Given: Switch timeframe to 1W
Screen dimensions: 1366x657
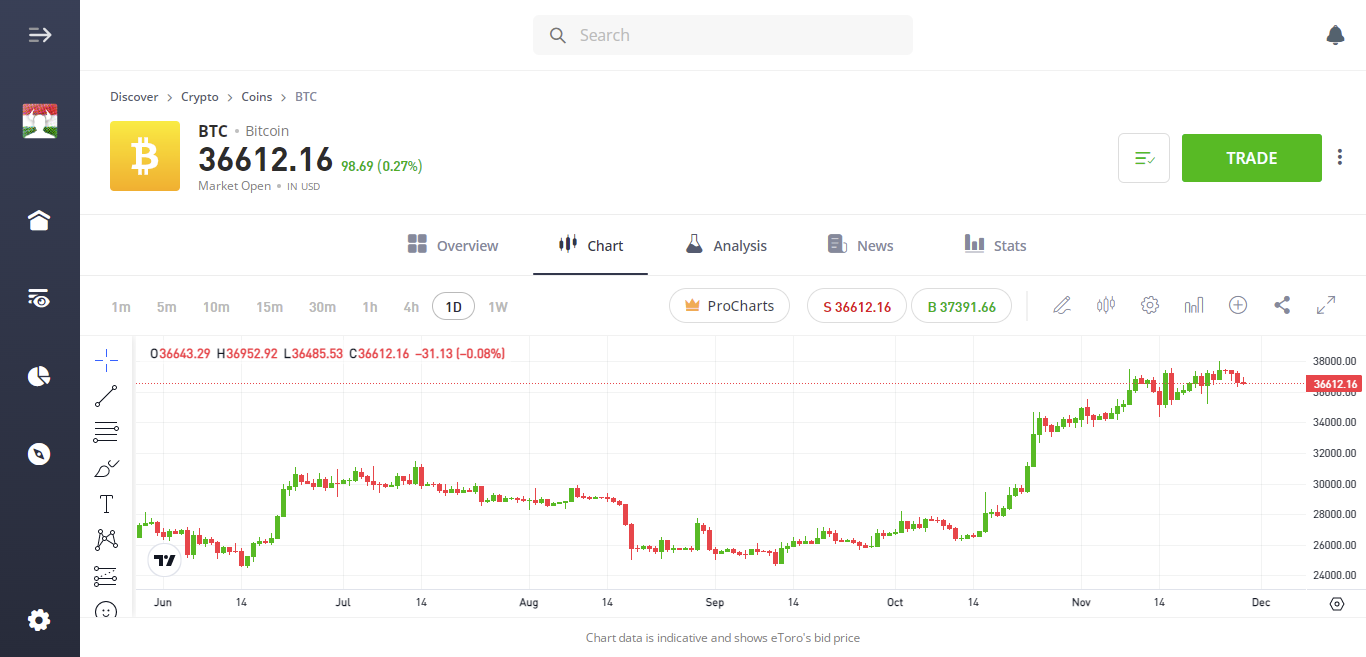Looking at the screenshot, I should [x=497, y=306].
